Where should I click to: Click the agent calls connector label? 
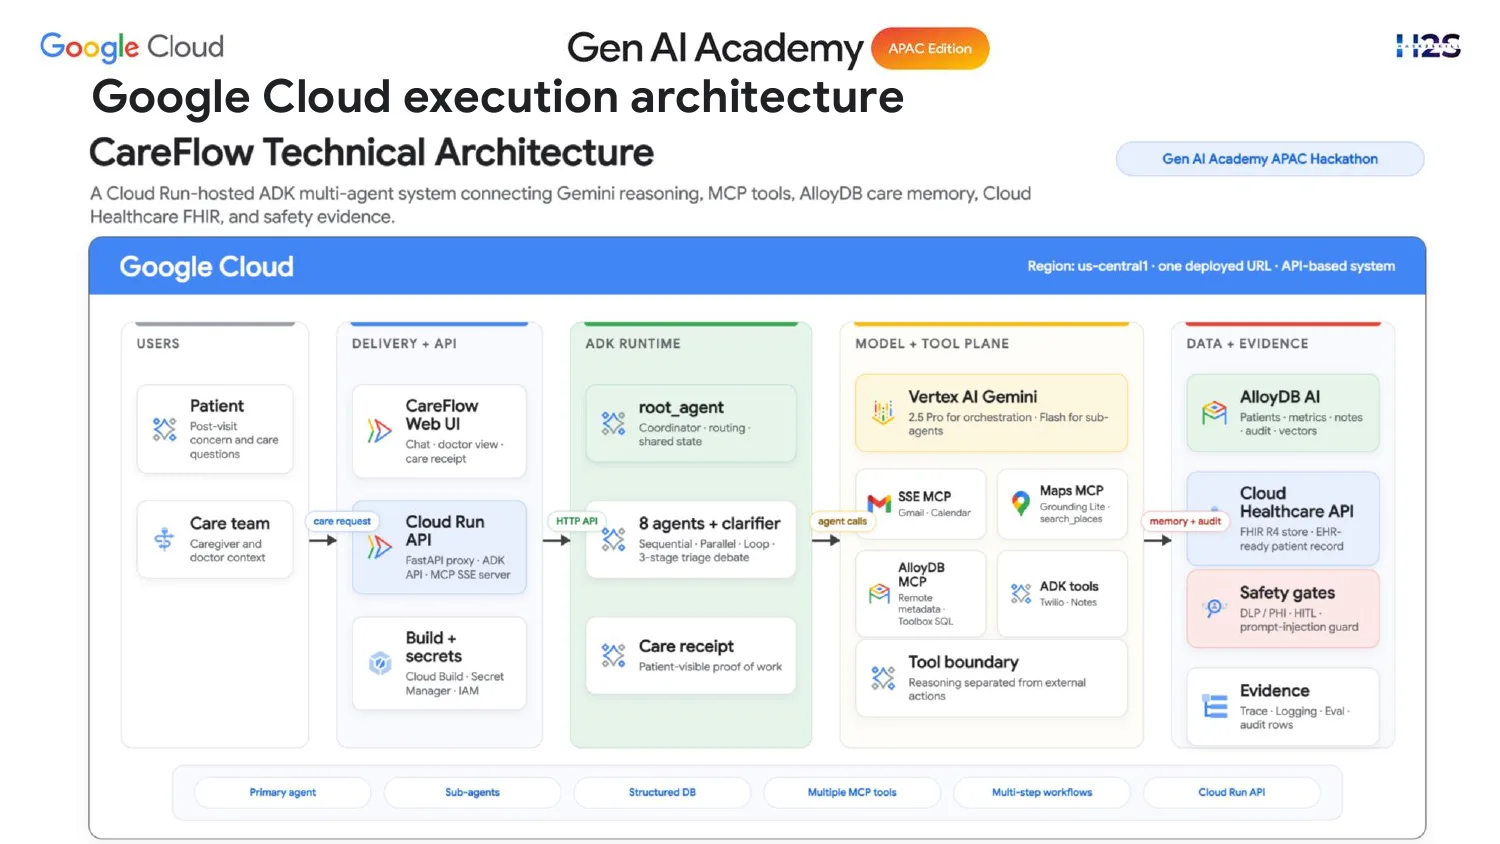842,521
